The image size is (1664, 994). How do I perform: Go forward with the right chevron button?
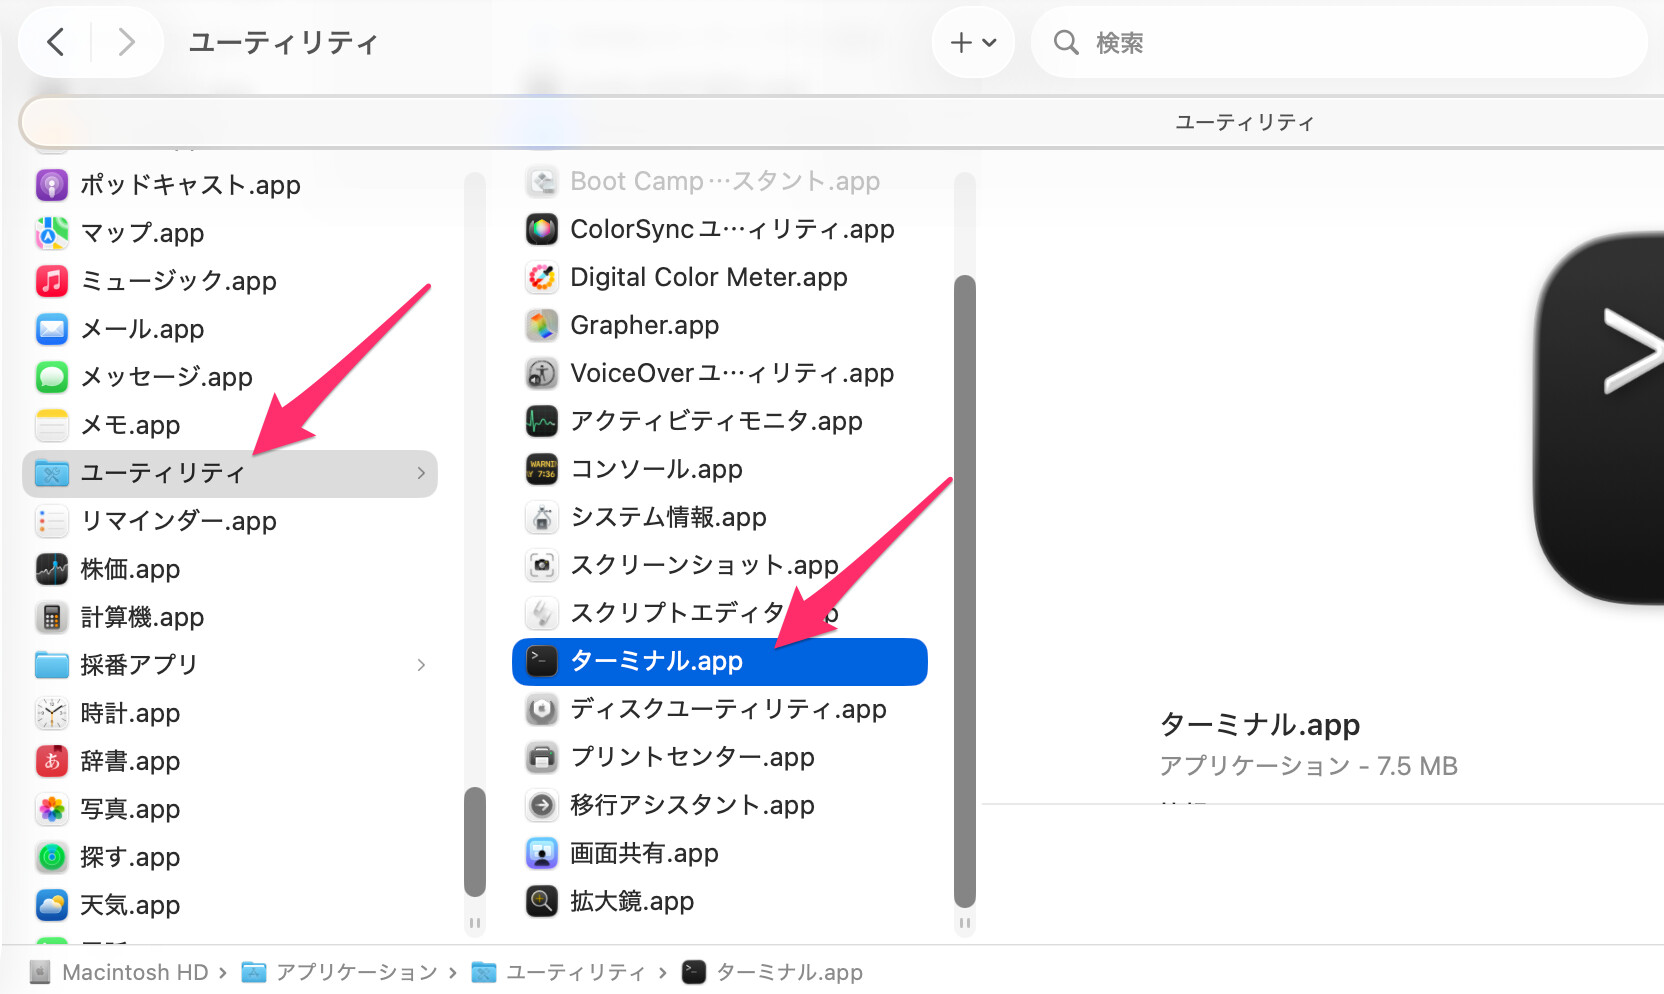point(126,42)
